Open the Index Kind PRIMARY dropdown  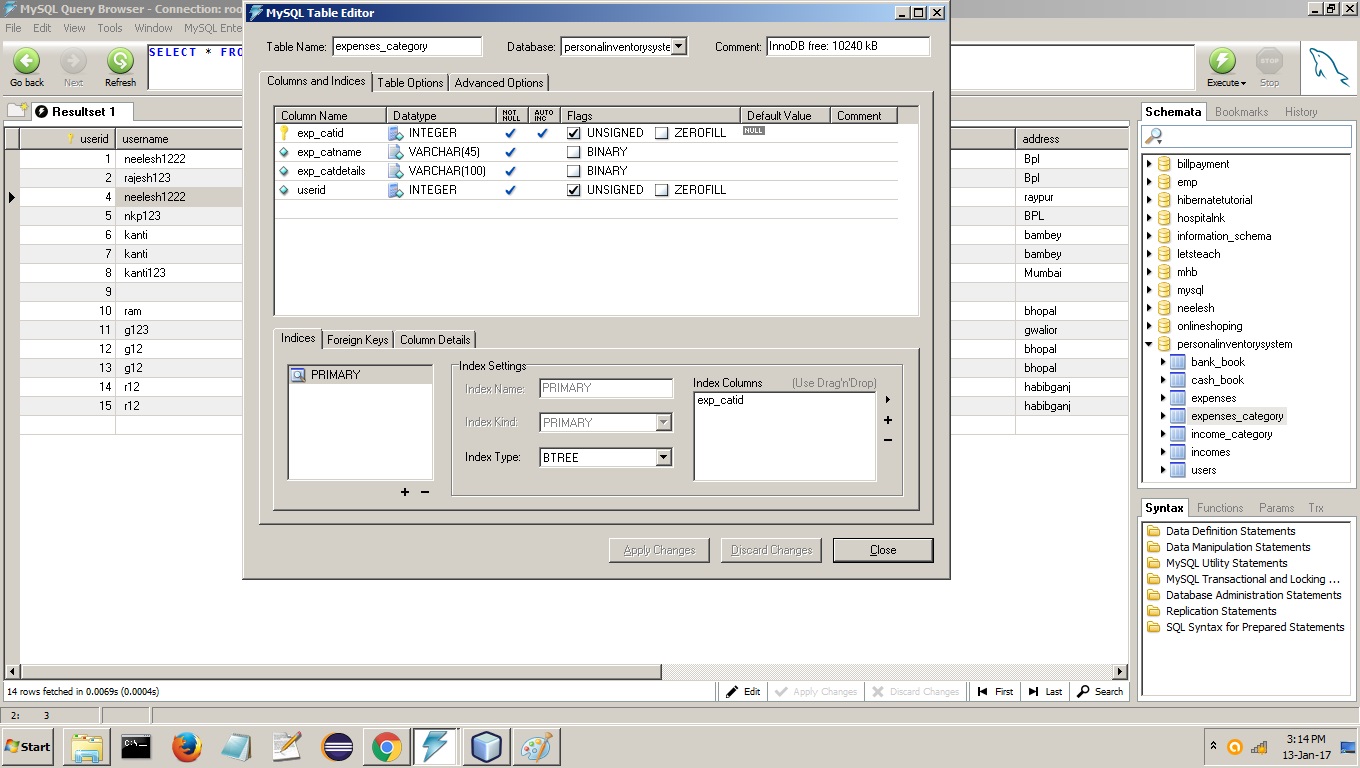pos(663,422)
